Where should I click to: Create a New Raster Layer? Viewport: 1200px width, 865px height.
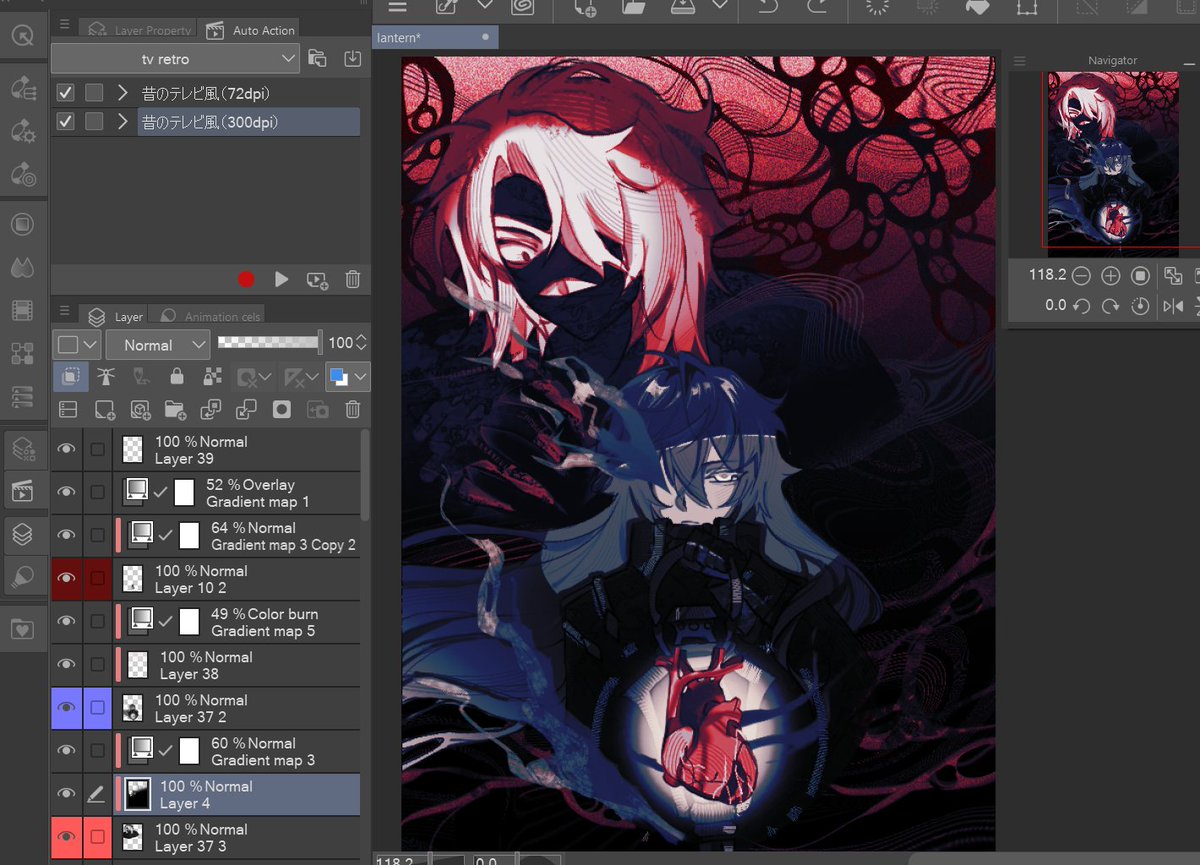point(104,409)
